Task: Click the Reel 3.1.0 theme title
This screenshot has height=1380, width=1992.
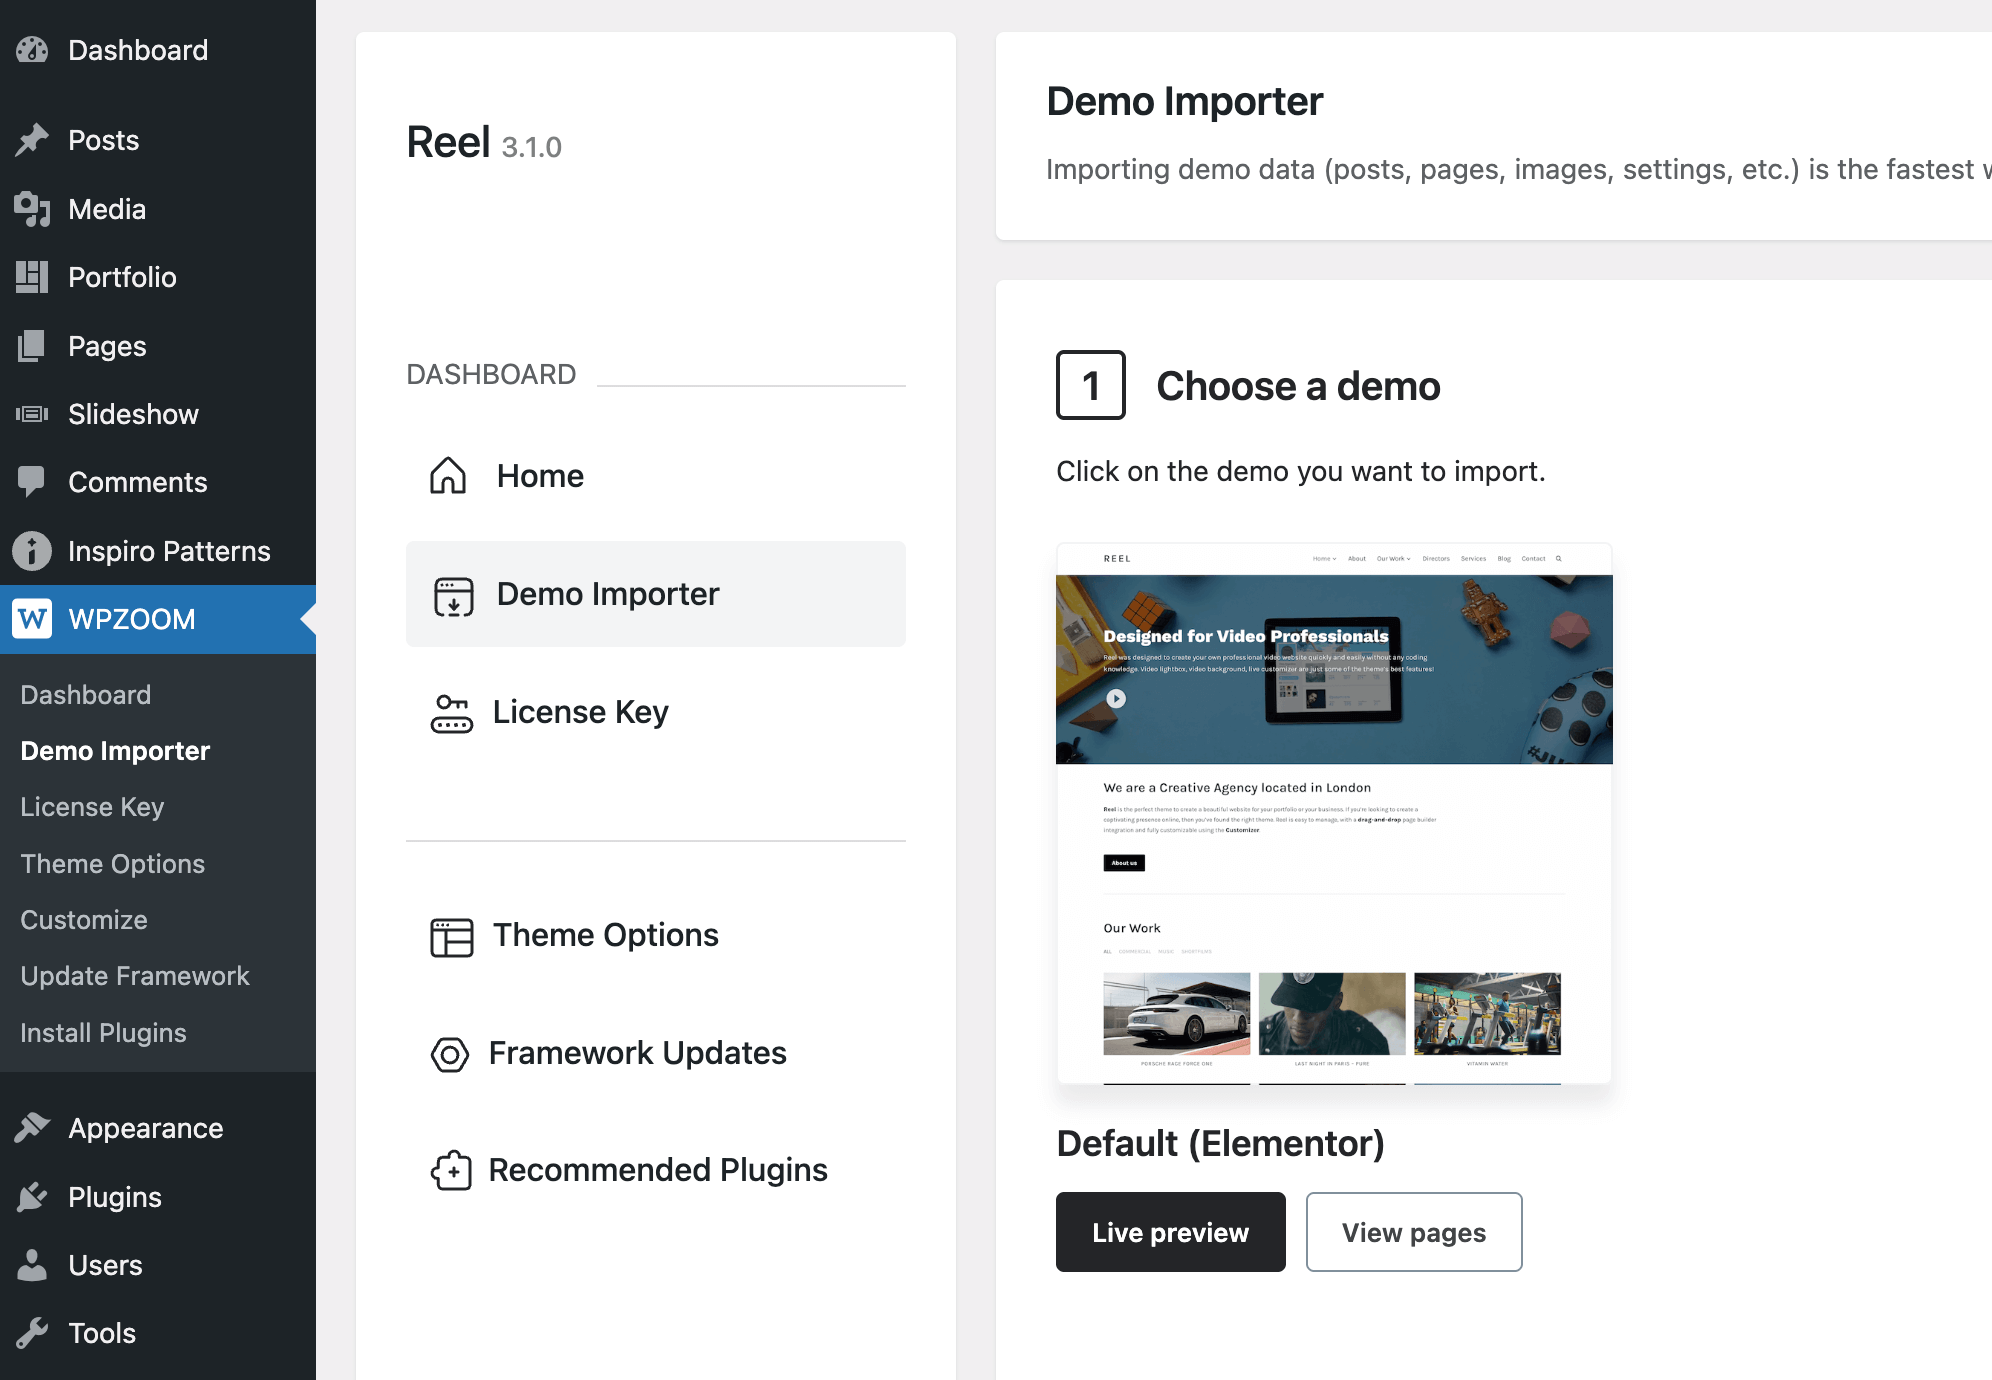Action: click(484, 143)
